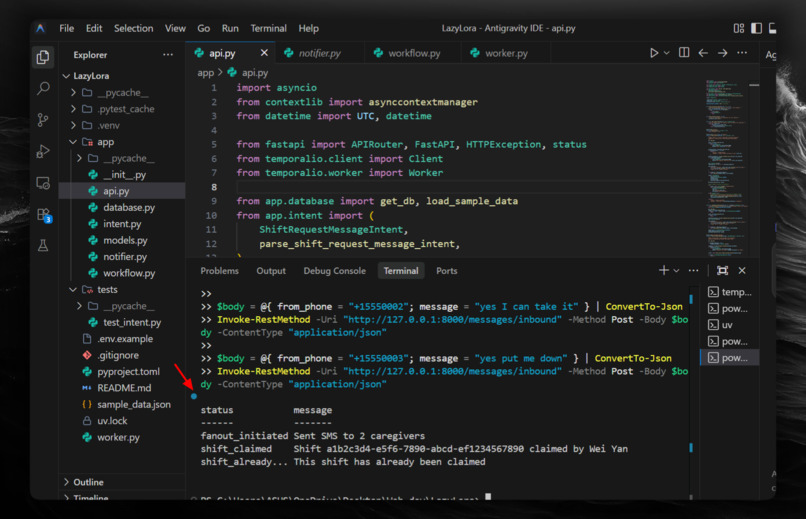
Task: Open Extensions view with badge
Action: 44,215
